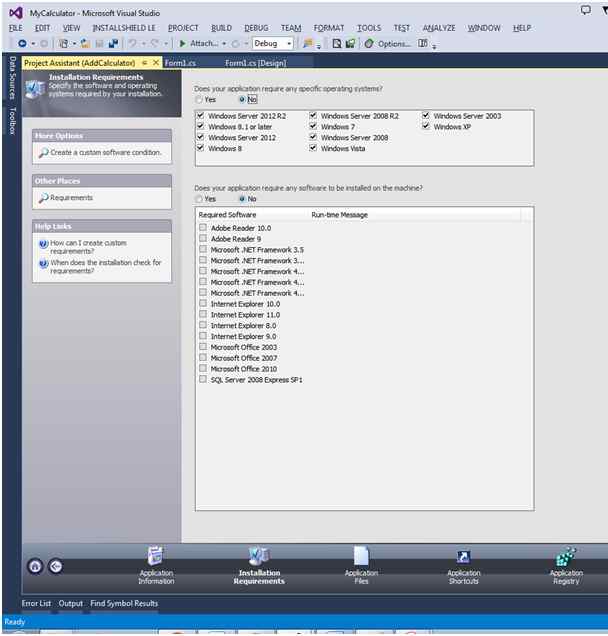Click the InstallShield page view icon

coord(336,43)
